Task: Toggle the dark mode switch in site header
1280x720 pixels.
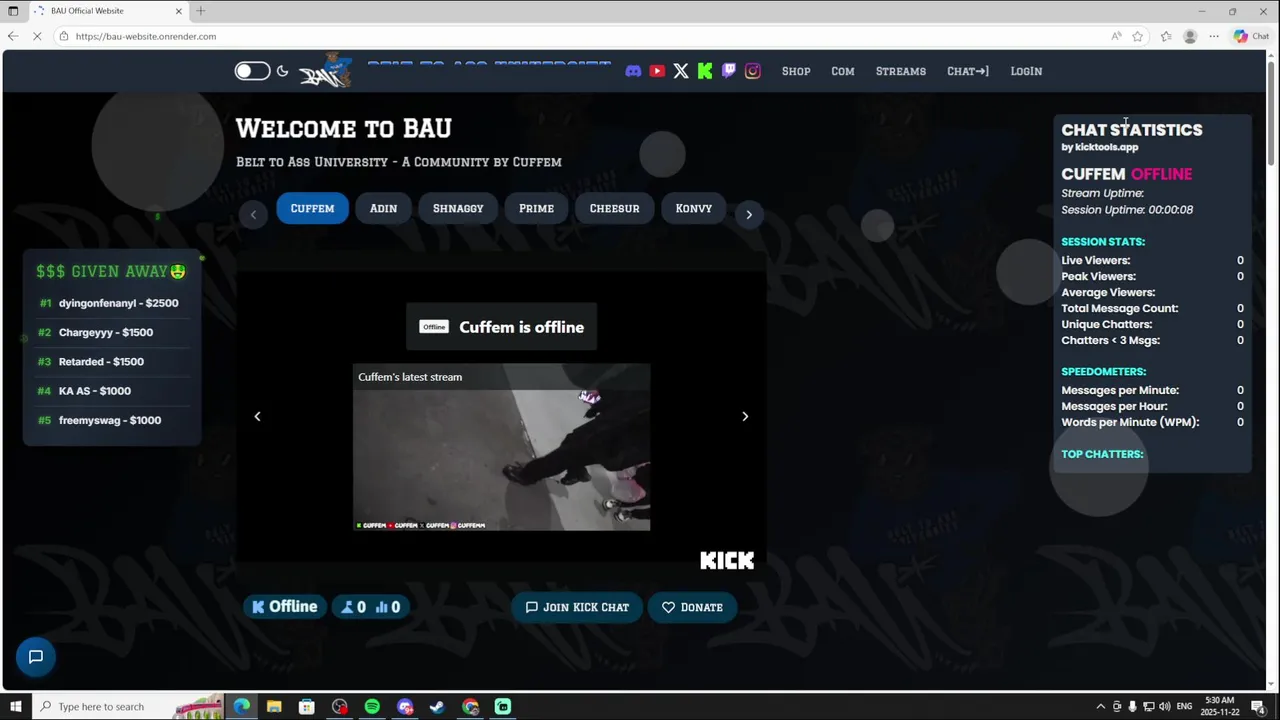Action: point(252,71)
